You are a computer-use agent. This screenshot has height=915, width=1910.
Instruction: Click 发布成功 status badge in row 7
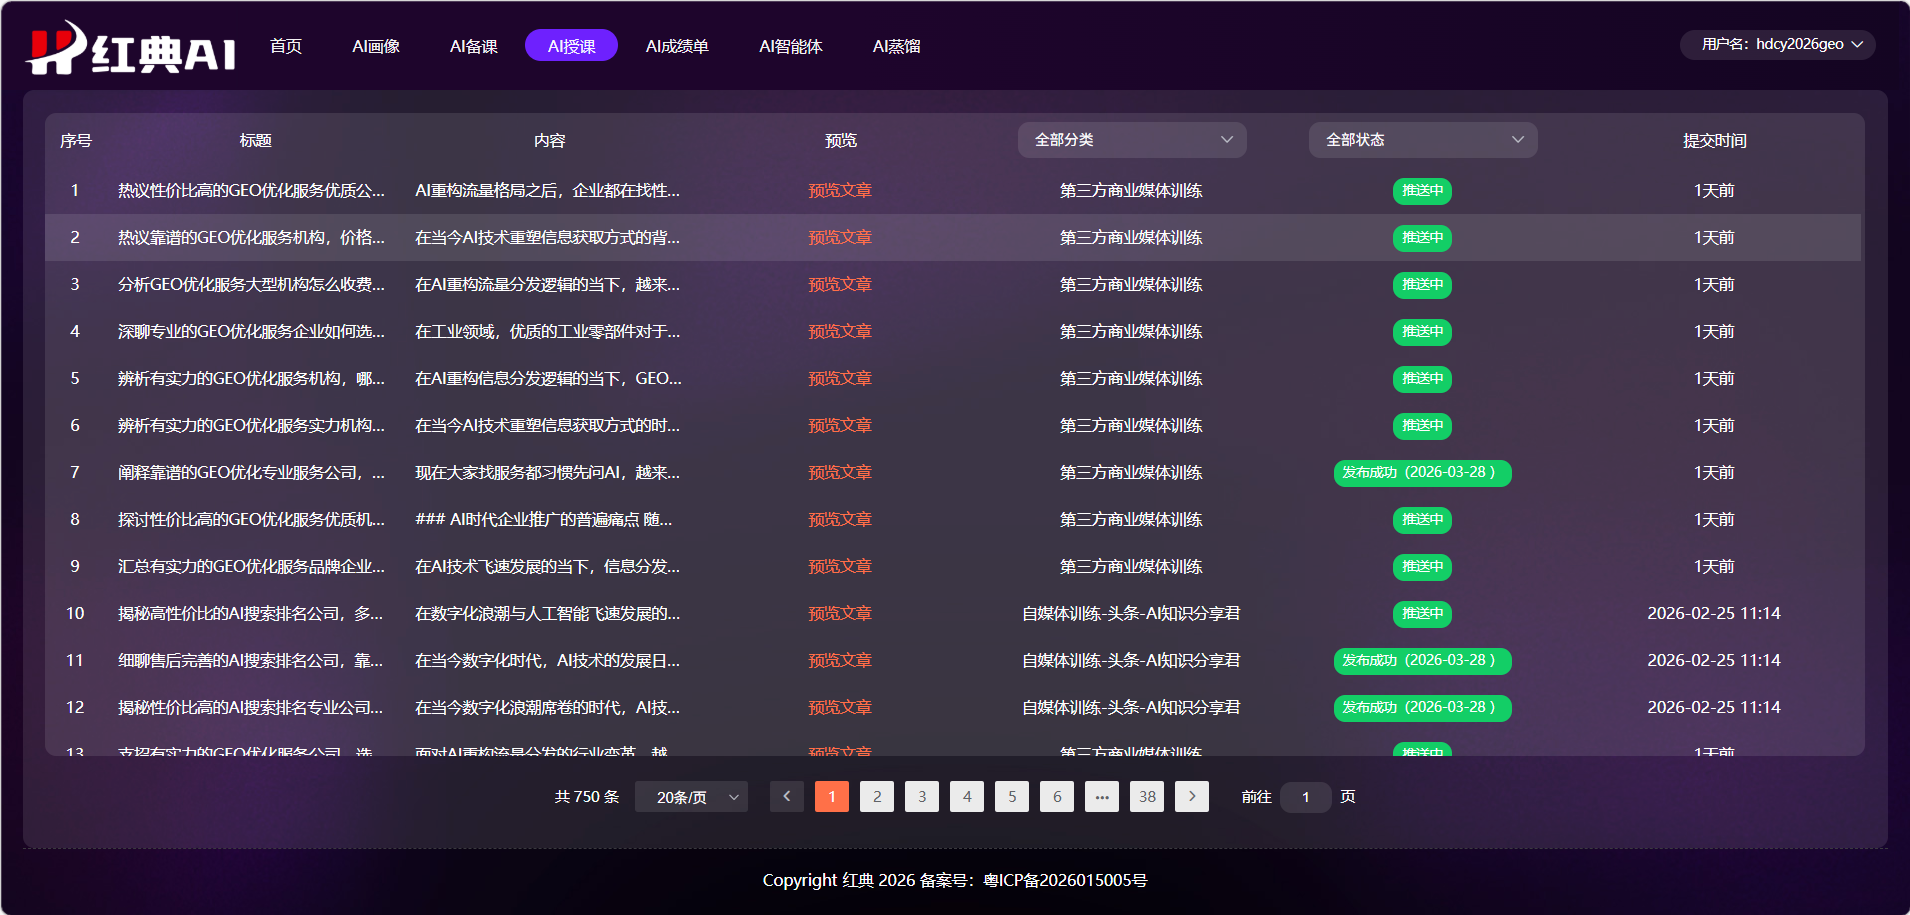click(x=1421, y=473)
